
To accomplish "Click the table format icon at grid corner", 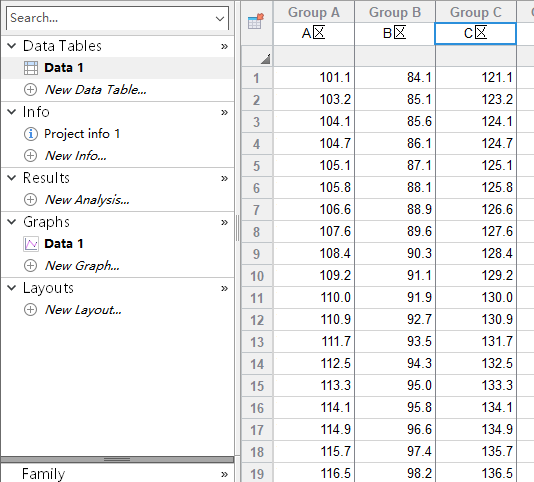I will pos(256,21).
